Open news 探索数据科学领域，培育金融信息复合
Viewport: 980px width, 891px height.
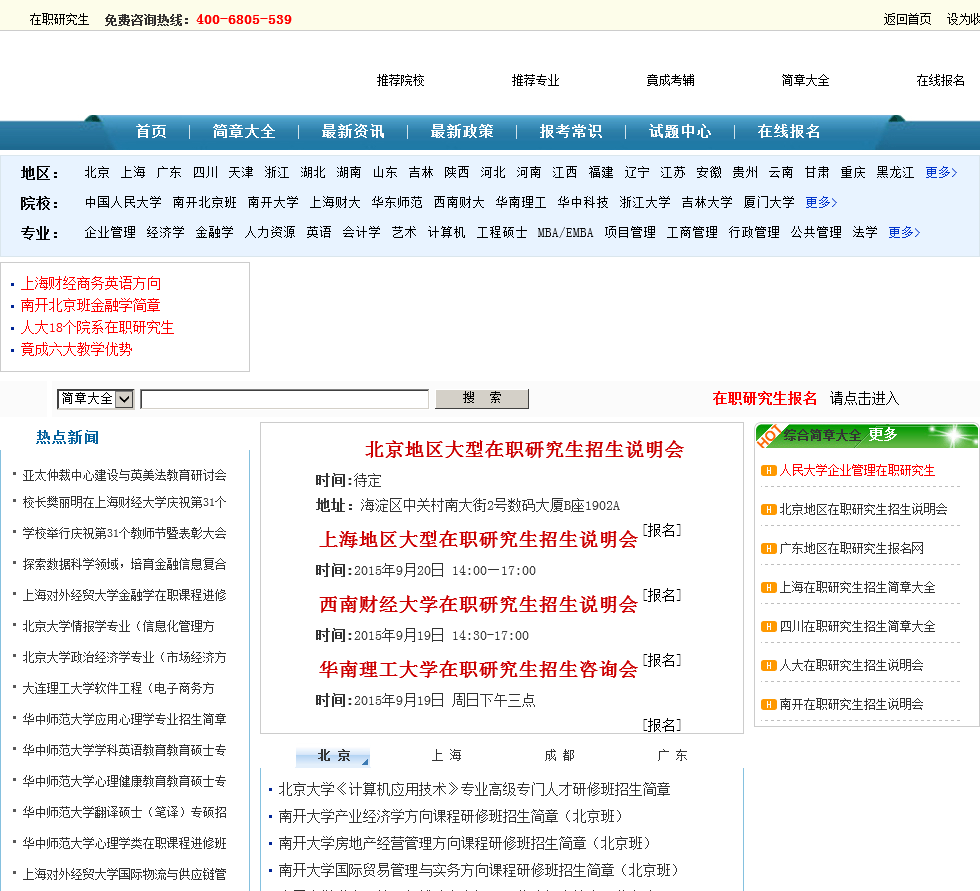click(x=124, y=565)
